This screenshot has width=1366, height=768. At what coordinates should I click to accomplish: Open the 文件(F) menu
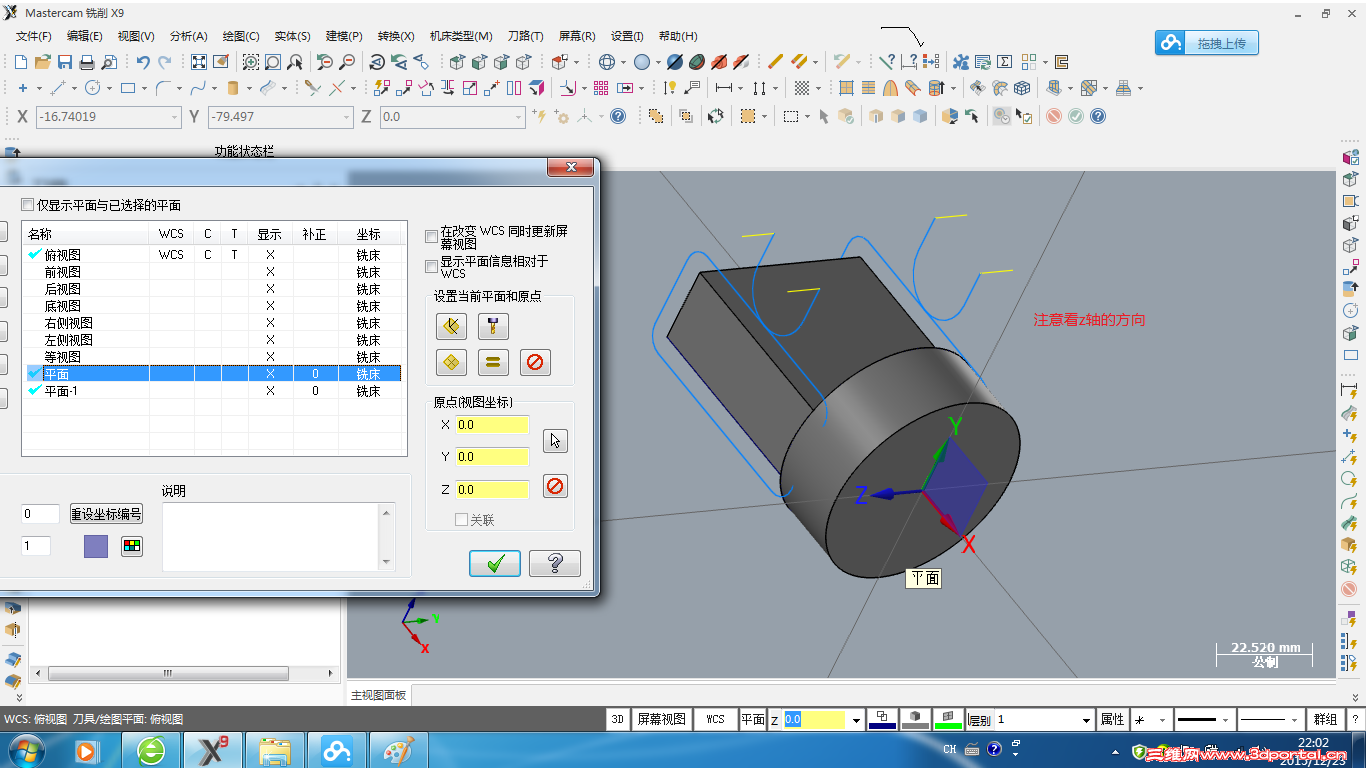(x=34, y=36)
